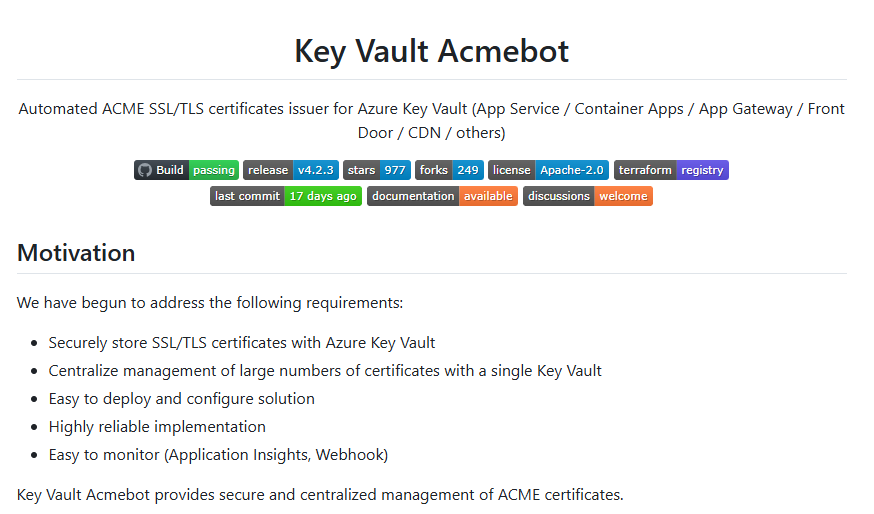Click the 977 star count
The width and height of the screenshot is (874, 514).
[x=395, y=170]
